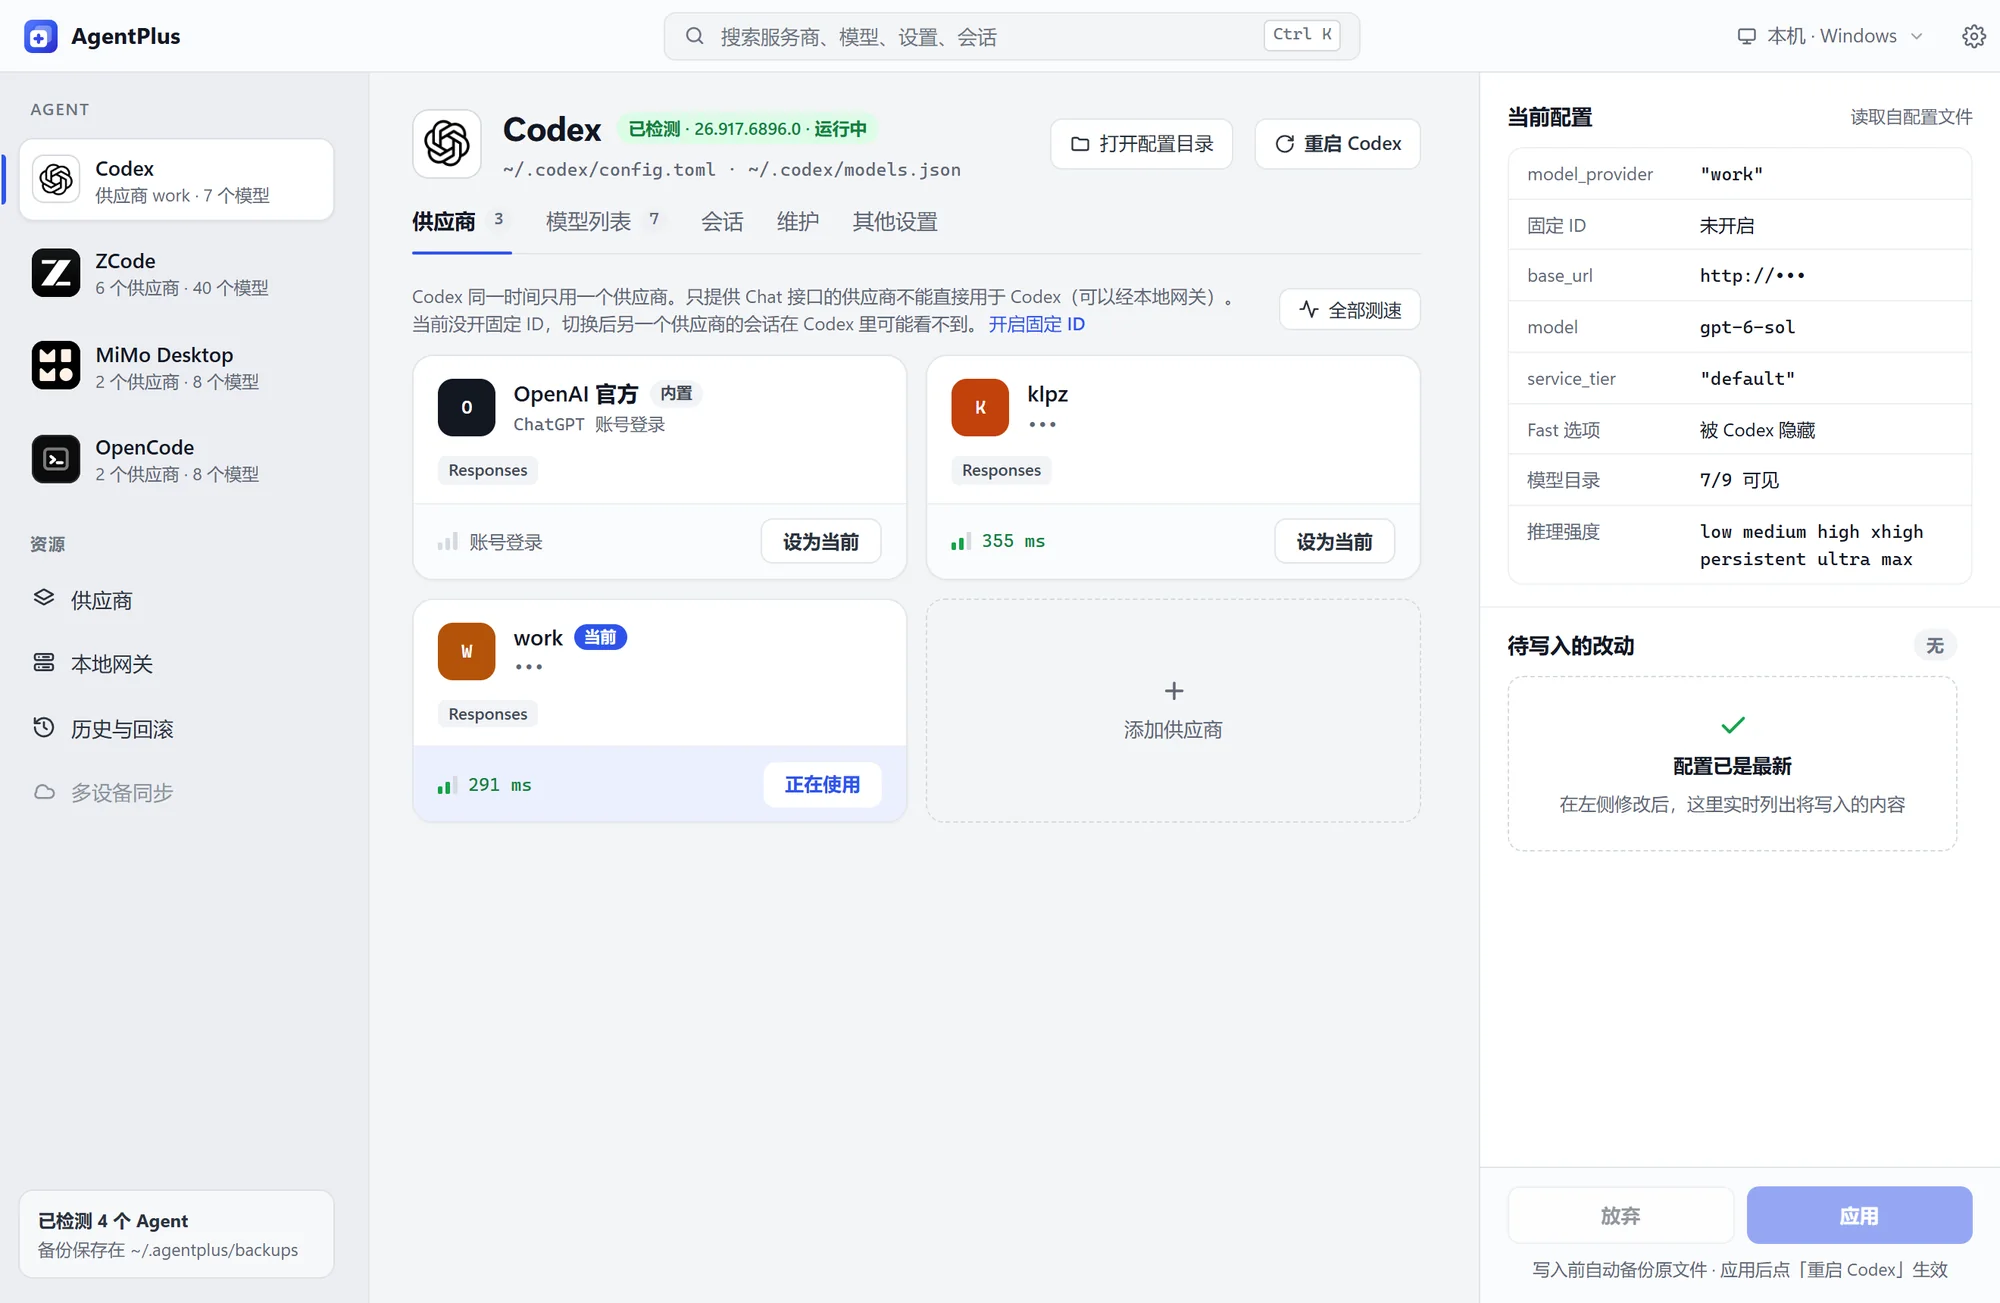Click the config path ~/.codex/config.toml text
Image resolution: width=2000 pixels, height=1303 pixels.
609,170
